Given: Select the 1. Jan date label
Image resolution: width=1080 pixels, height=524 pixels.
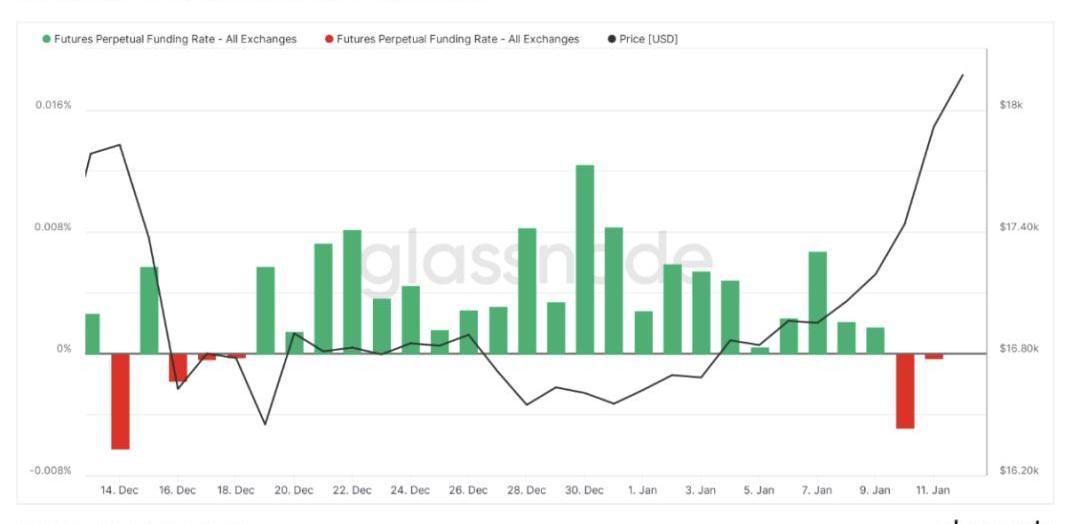Looking at the screenshot, I should [643, 490].
